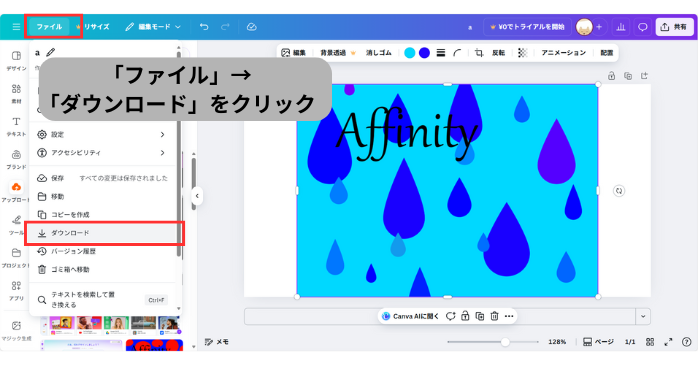
Task: Click the 編集 image edit button
Action: point(293,53)
